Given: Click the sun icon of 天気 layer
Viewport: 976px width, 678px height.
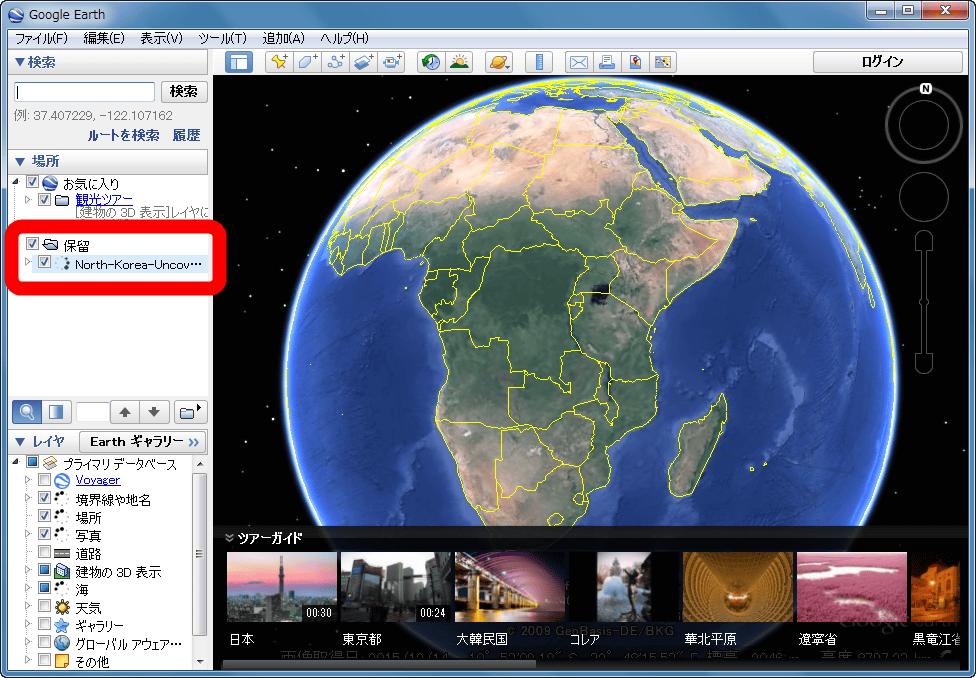Looking at the screenshot, I should 62,607.
